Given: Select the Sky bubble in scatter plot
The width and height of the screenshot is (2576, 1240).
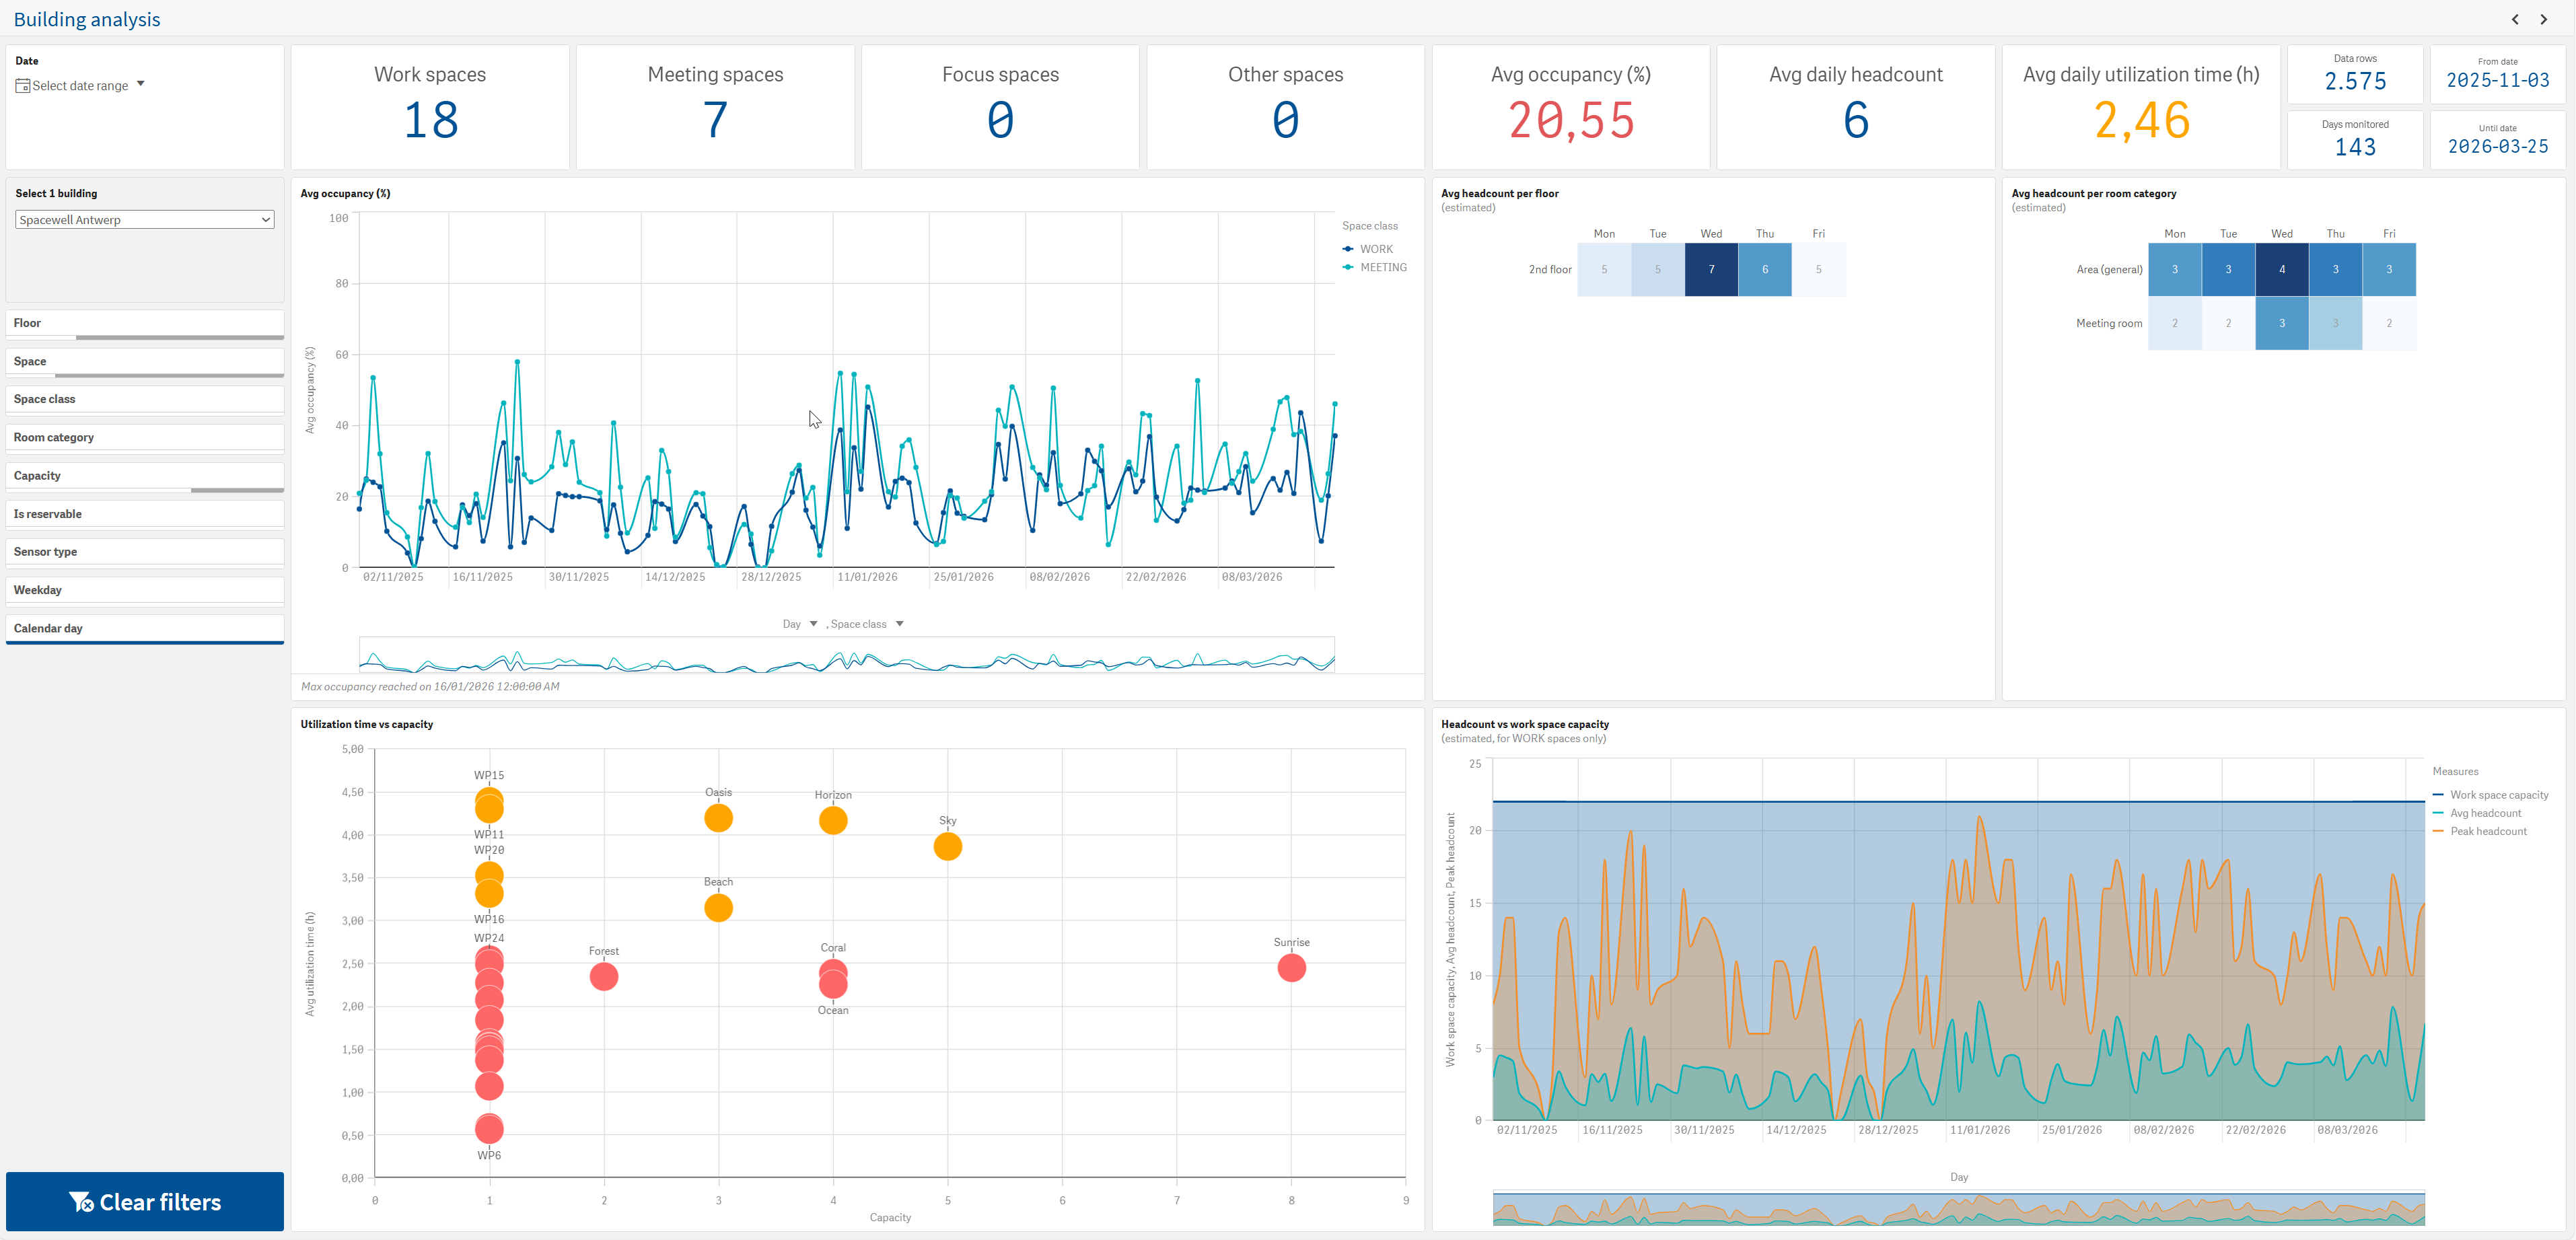Looking at the screenshot, I should pyautogui.click(x=948, y=847).
